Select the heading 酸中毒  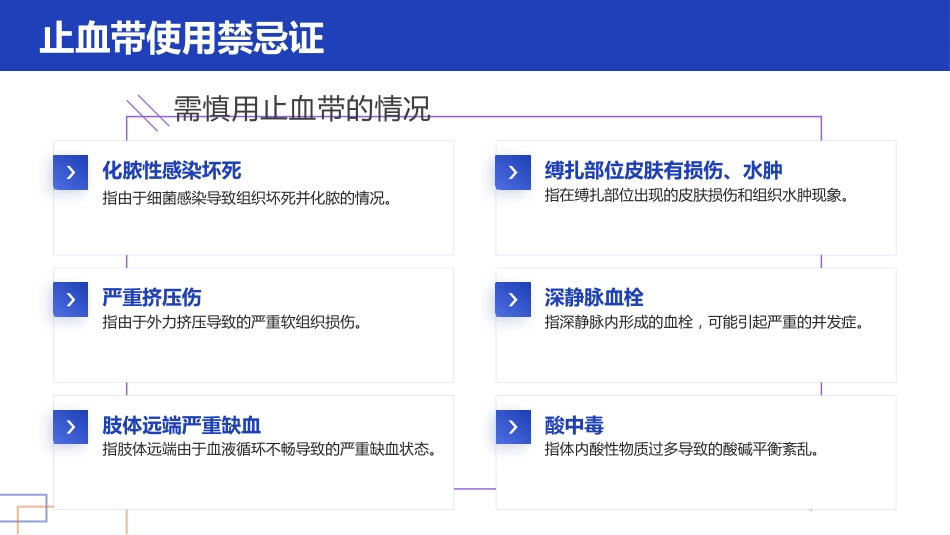[x=574, y=425]
